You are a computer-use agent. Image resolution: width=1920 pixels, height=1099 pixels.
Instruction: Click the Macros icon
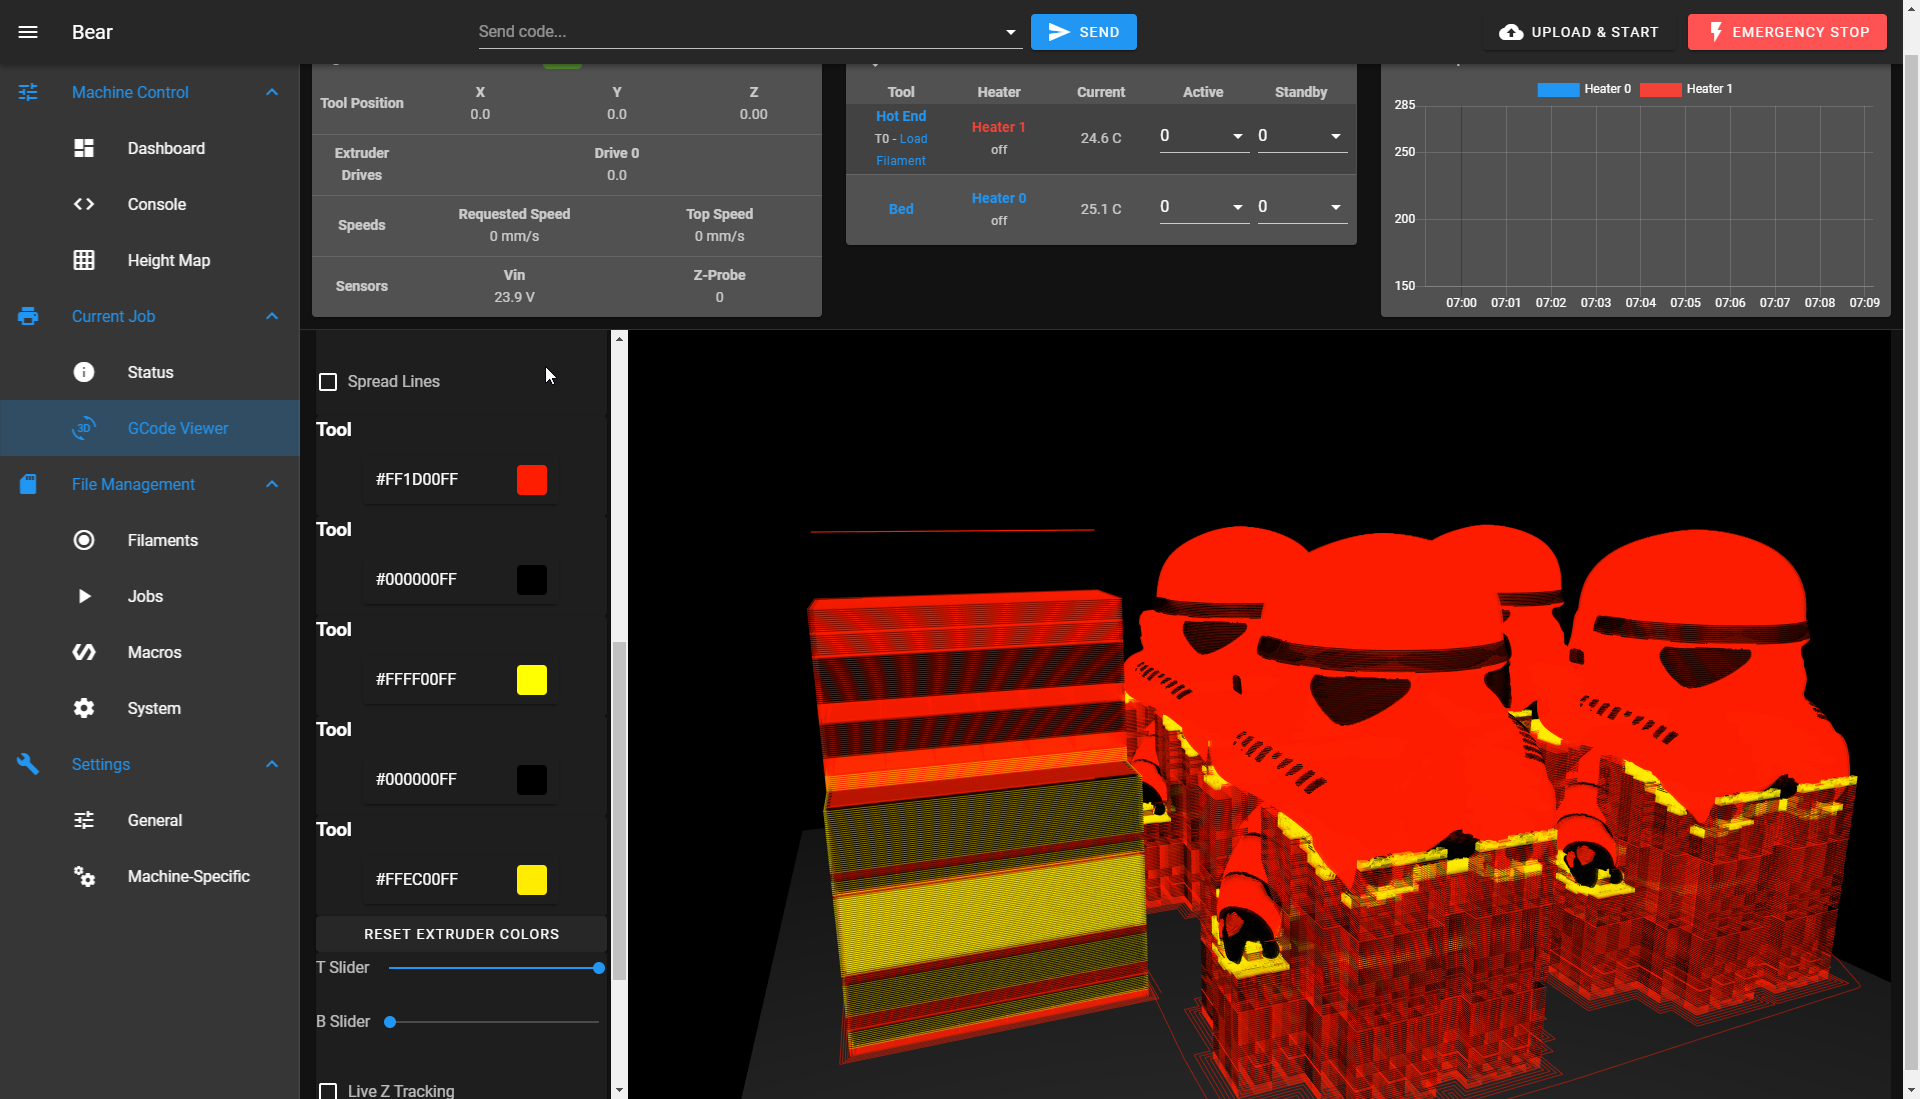(84, 652)
